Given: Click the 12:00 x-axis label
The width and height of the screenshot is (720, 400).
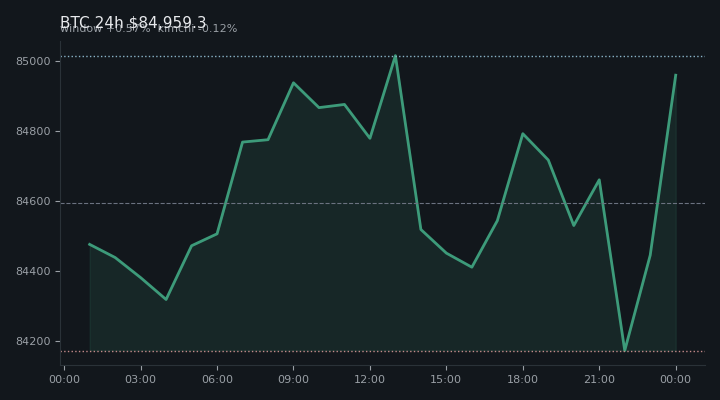Looking at the screenshot, I should point(370,379).
